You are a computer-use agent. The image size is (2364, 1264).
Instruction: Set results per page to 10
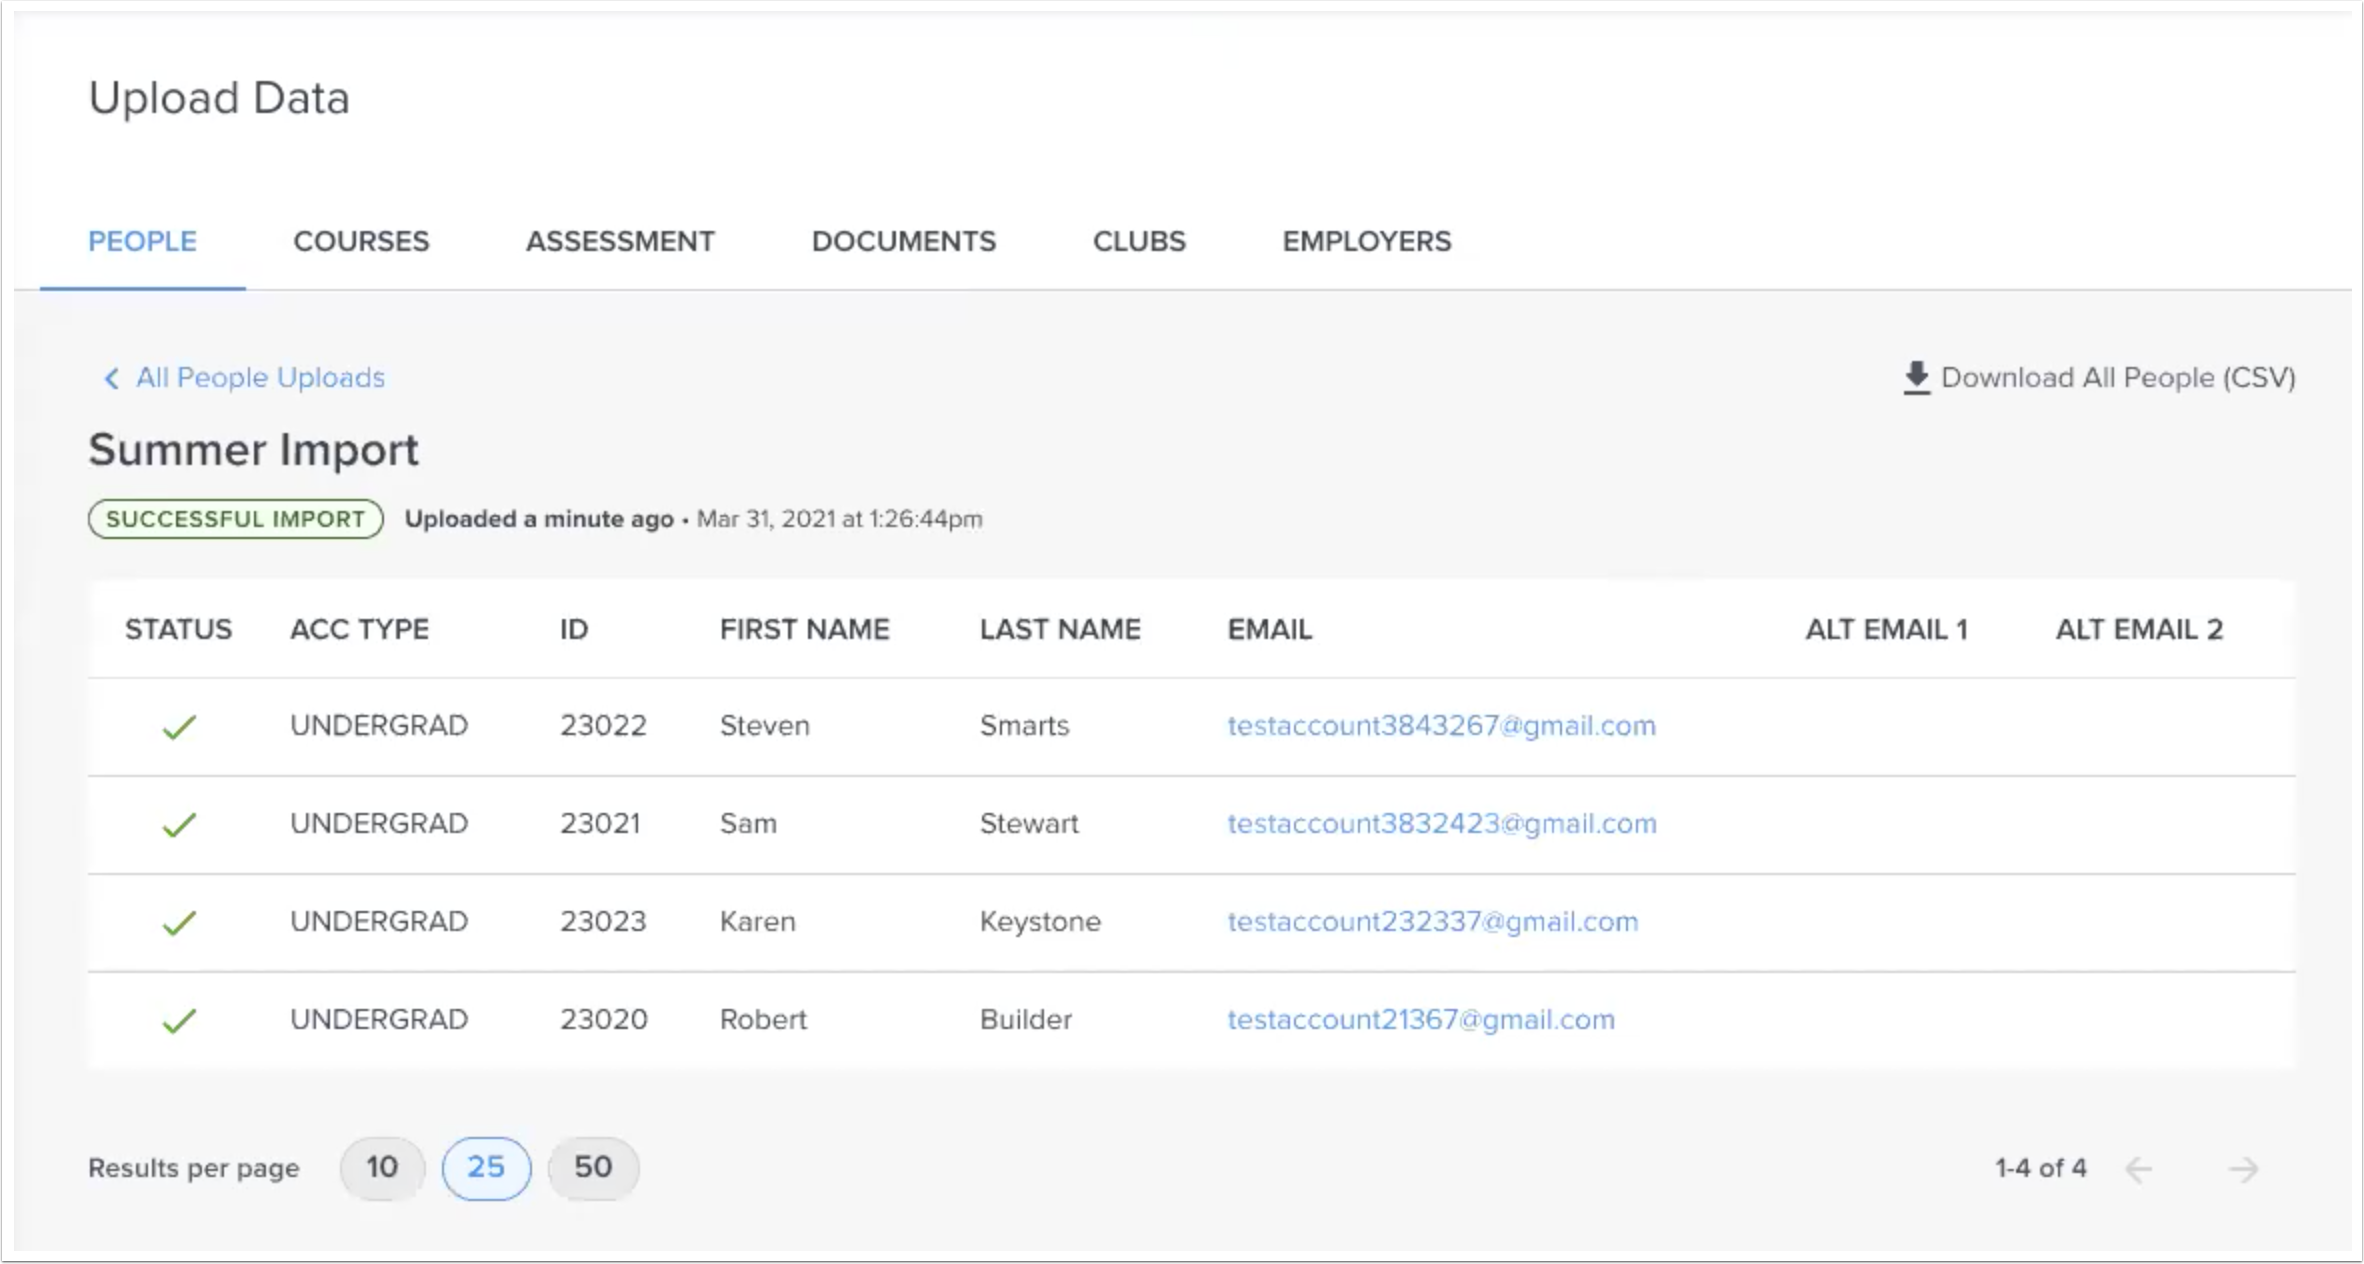click(382, 1167)
